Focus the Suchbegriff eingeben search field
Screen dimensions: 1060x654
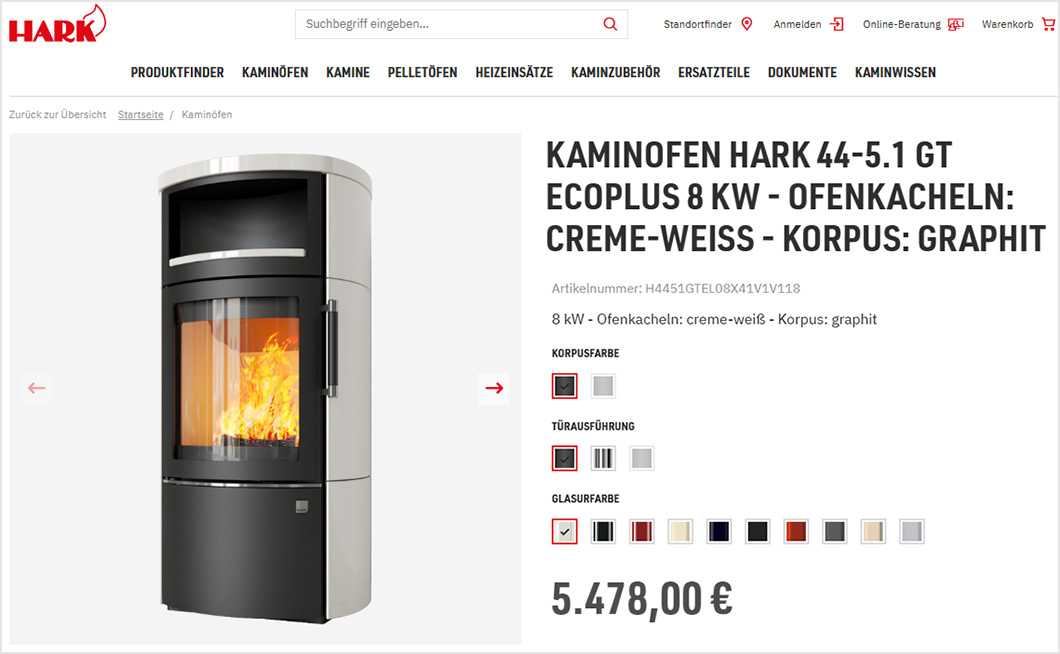point(450,24)
